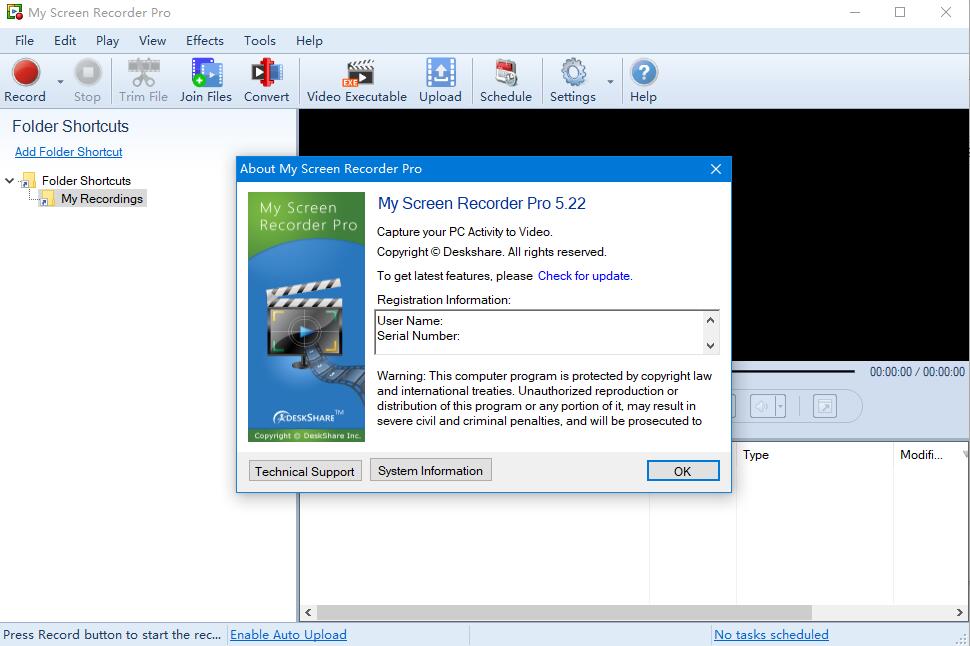970x646 pixels.
Task: Click the playback seek bar
Action: (793, 371)
